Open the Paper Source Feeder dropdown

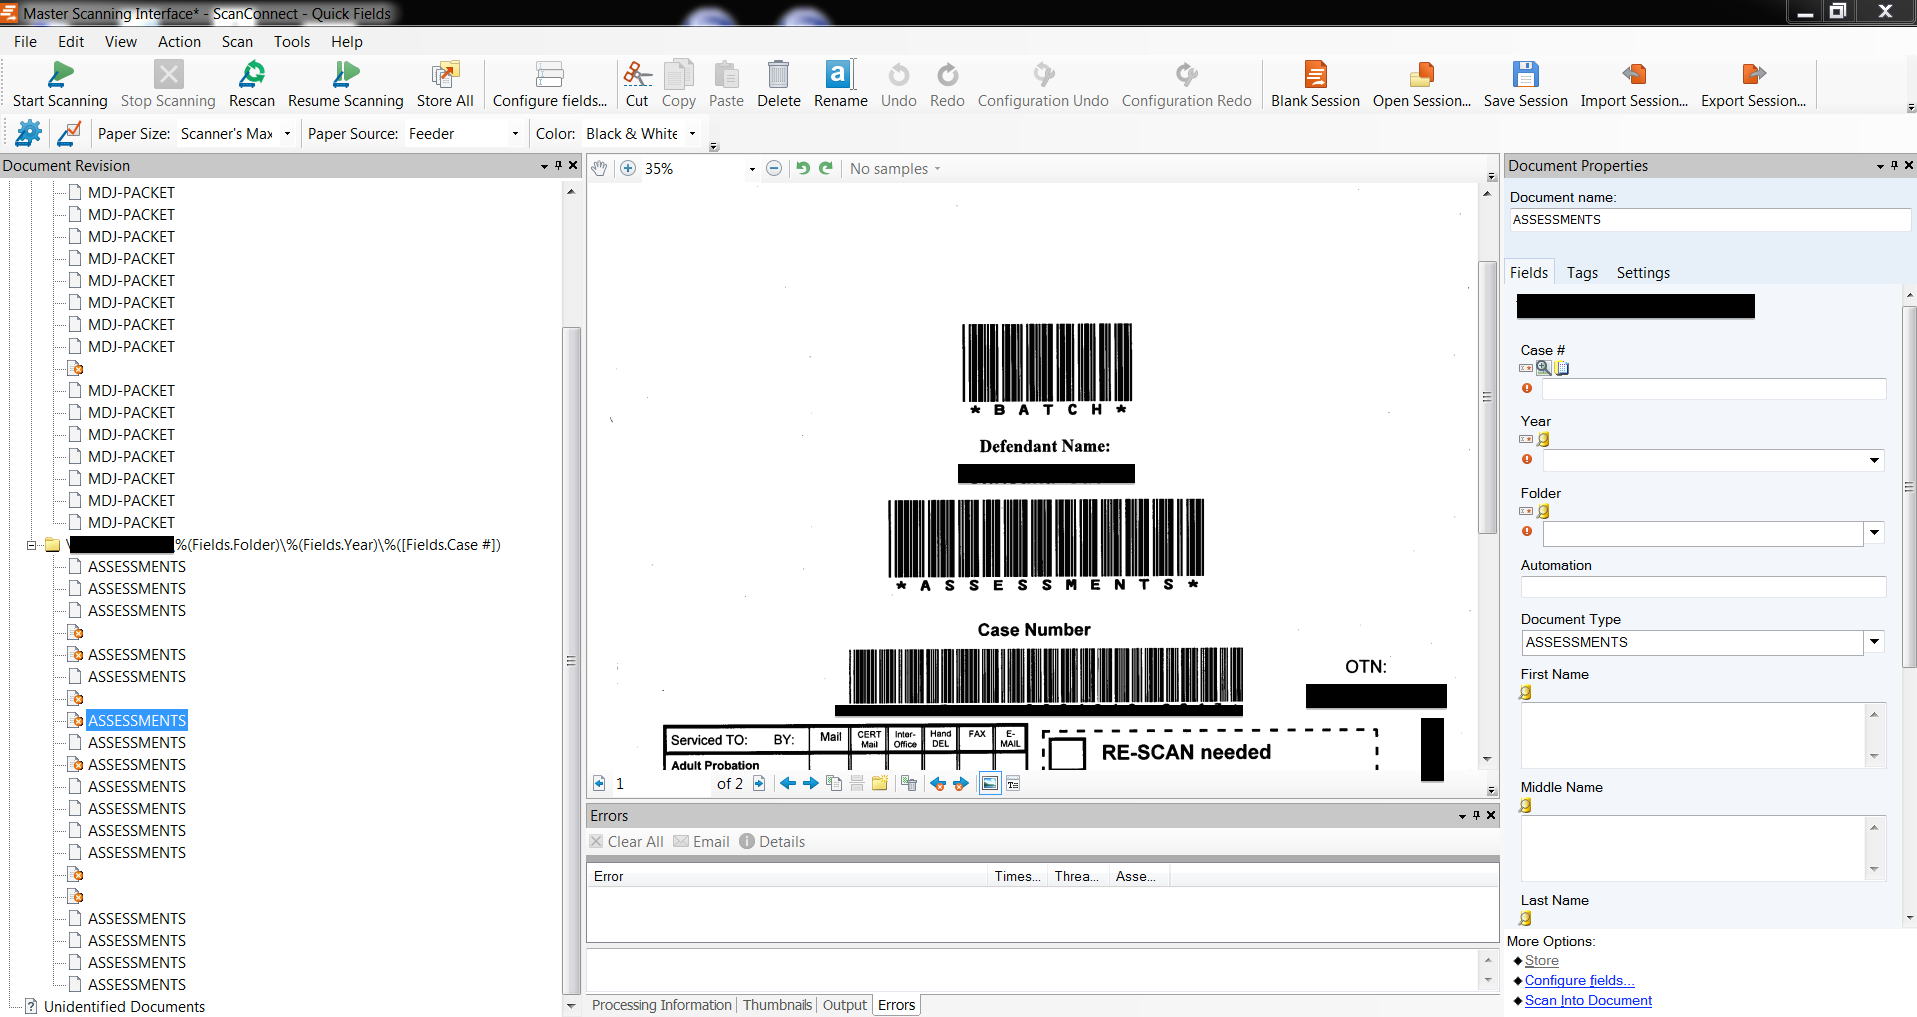tap(515, 133)
